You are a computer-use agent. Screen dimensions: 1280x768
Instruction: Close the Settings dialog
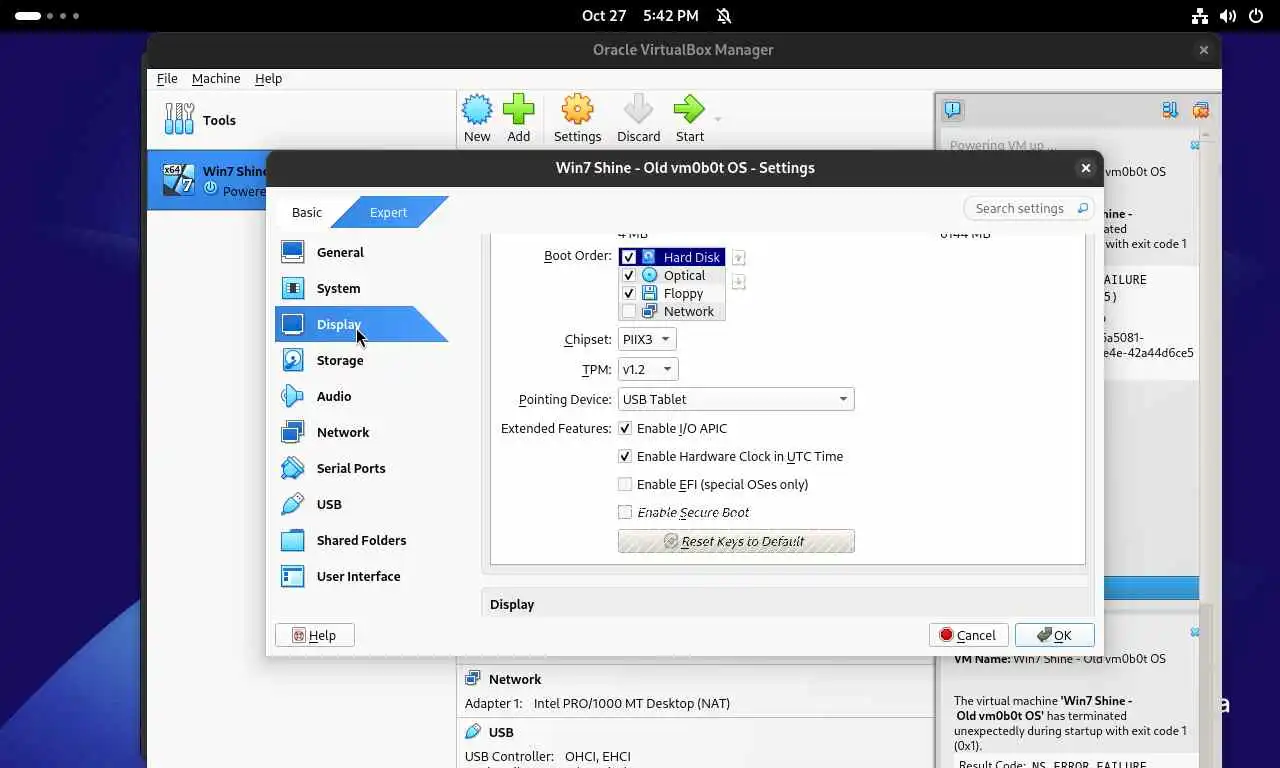(x=1085, y=168)
